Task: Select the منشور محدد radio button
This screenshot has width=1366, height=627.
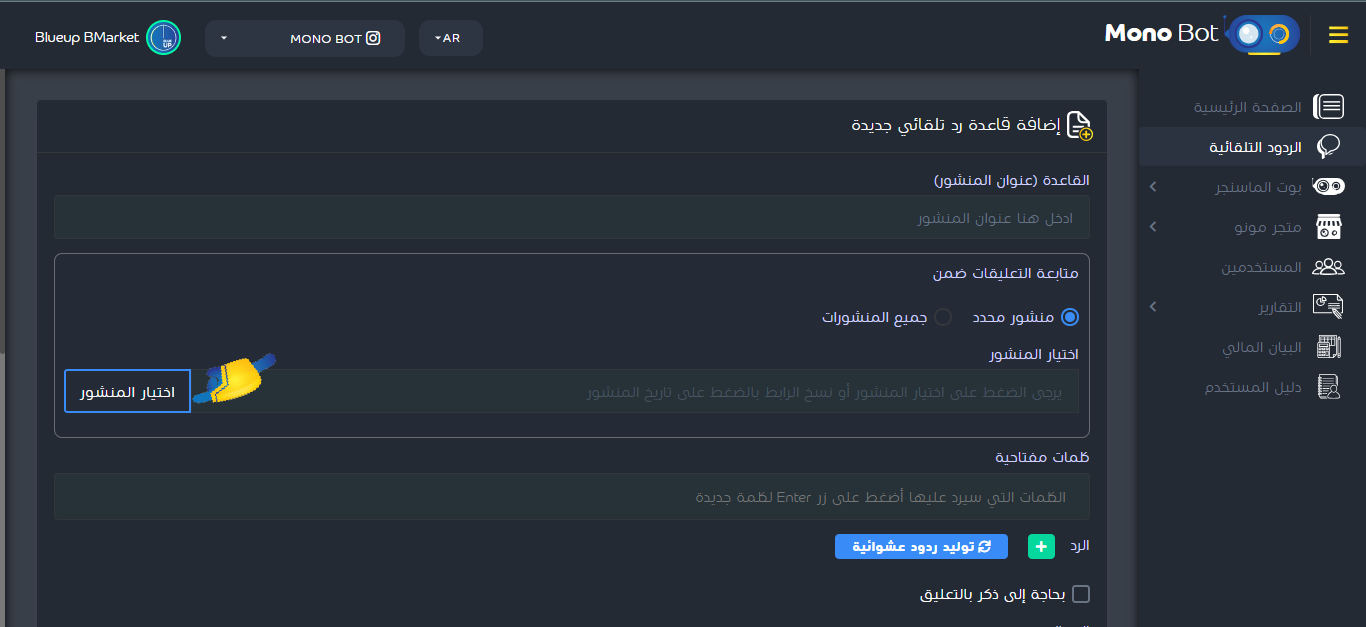Action: point(1070,316)
